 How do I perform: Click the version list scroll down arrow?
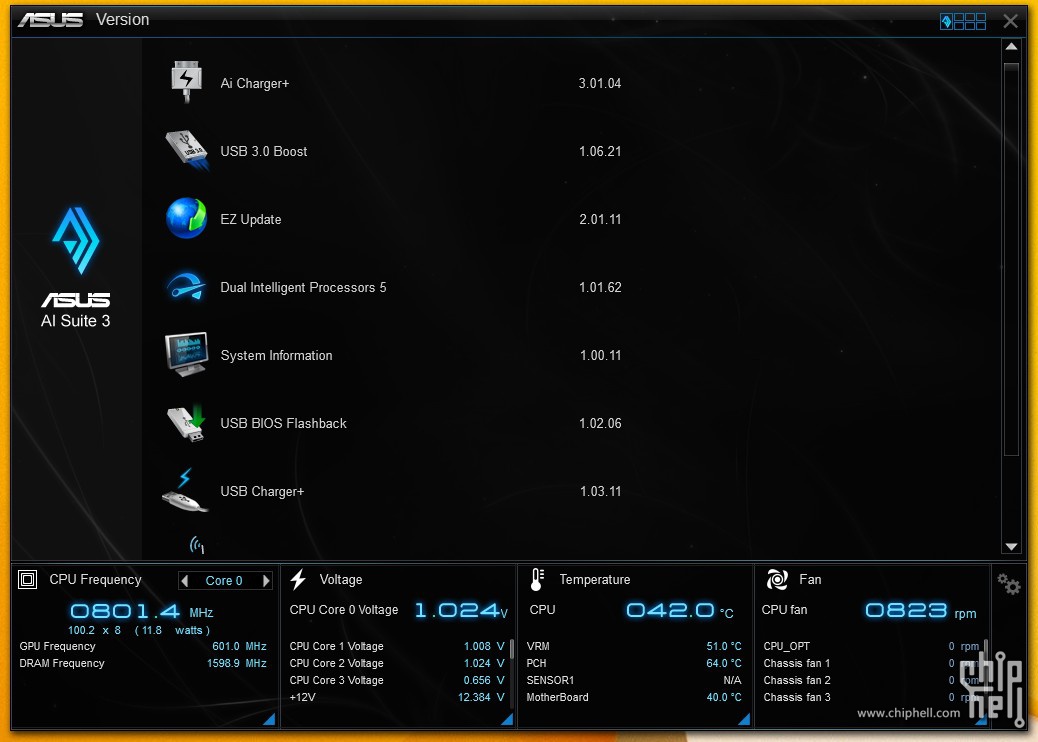pyautogui.click(x=1011, y=547)
